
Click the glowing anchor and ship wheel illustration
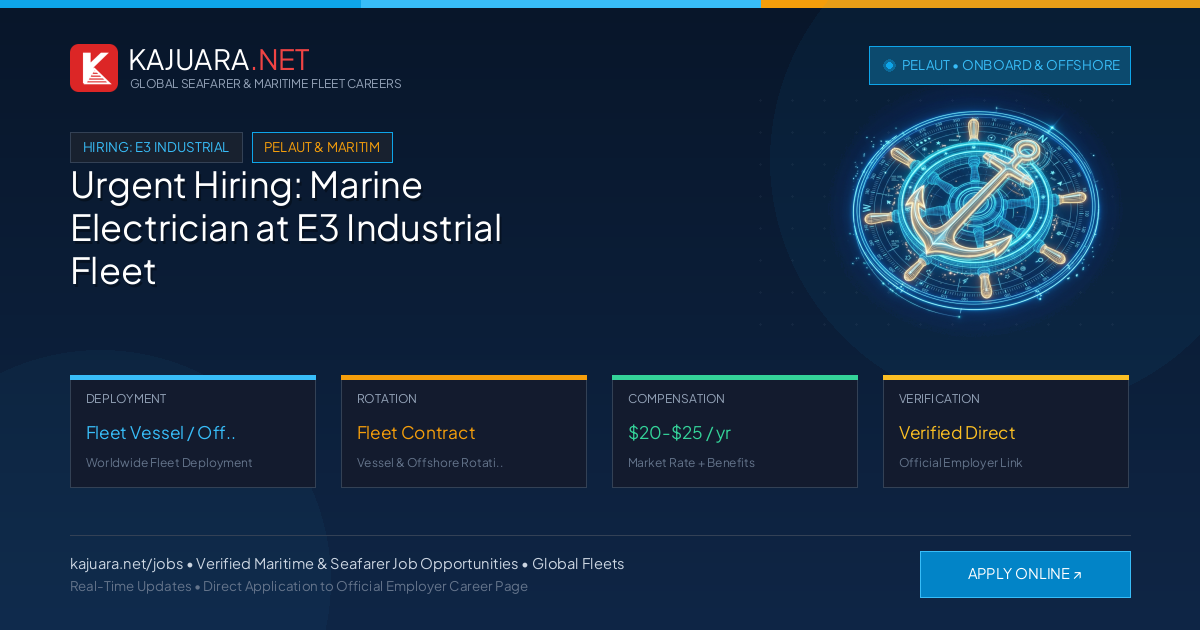pyautogui.click(x=975, y=212)
